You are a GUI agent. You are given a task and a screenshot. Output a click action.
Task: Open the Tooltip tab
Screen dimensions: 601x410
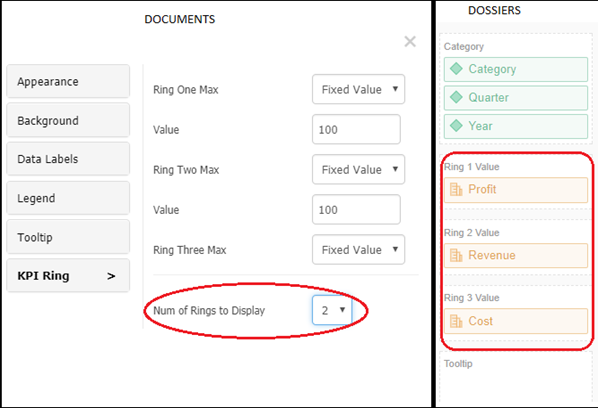68,237
